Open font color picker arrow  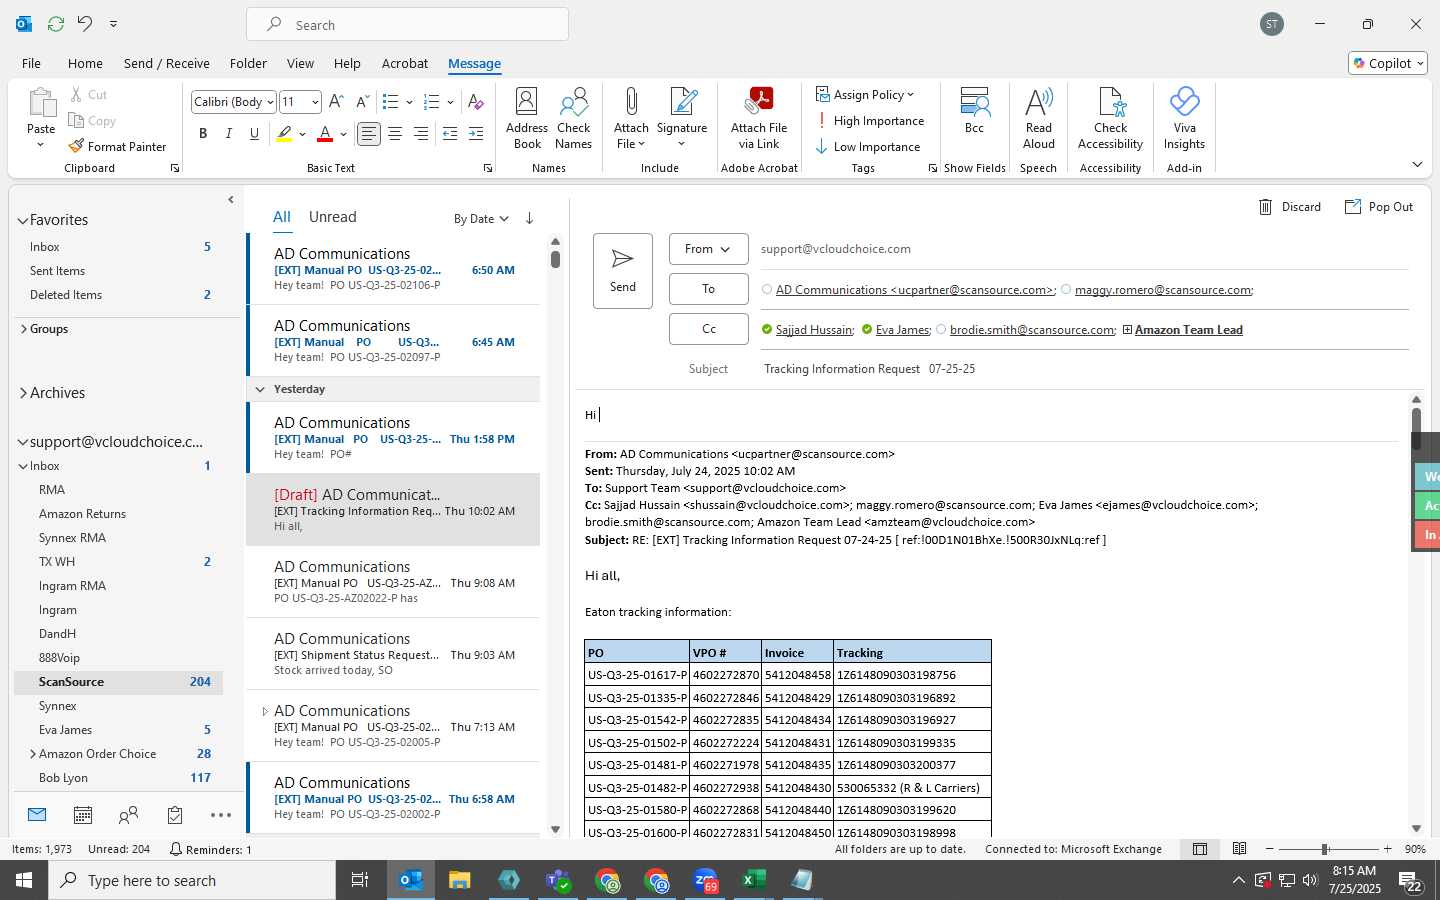point(343,134)
